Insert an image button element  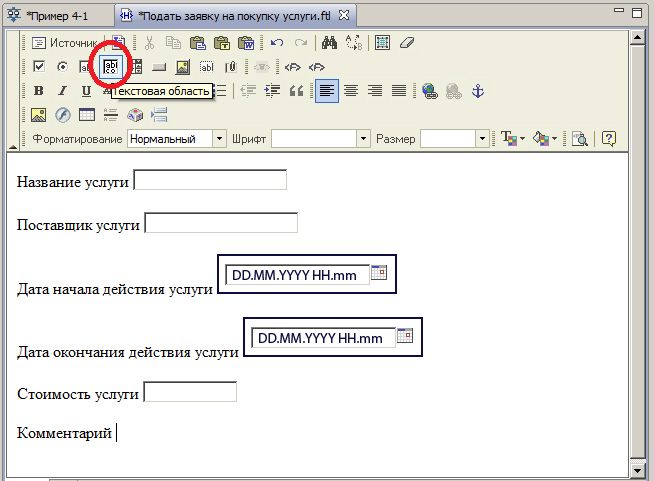coord(183,67)
